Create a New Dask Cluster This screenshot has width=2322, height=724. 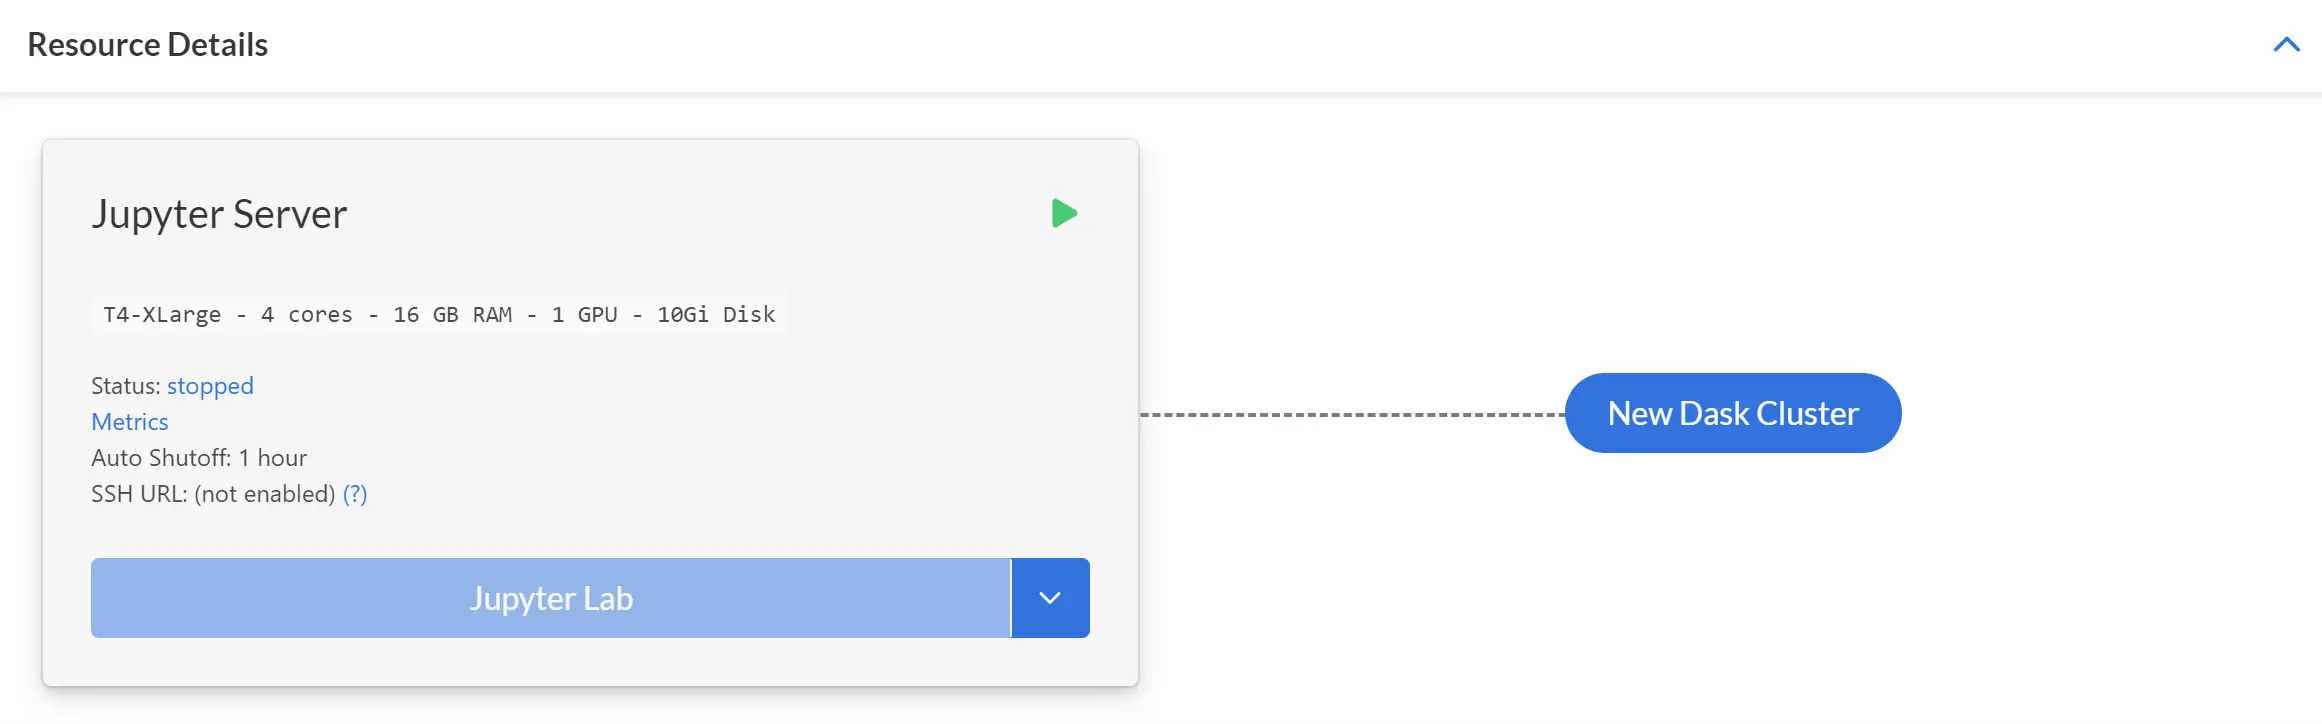(1732, 412)
